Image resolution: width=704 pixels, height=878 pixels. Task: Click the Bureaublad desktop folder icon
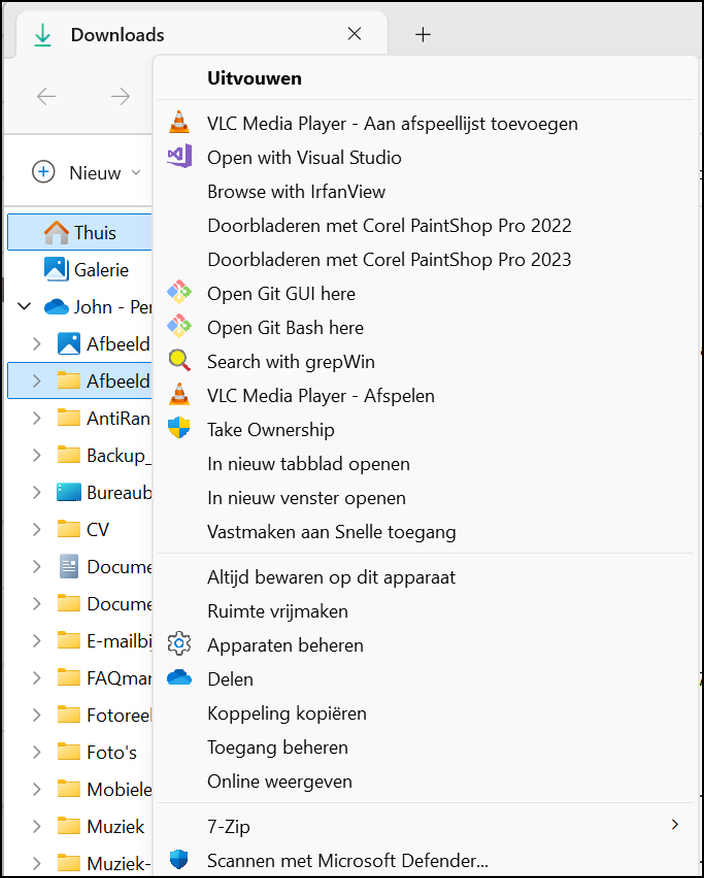69,492
